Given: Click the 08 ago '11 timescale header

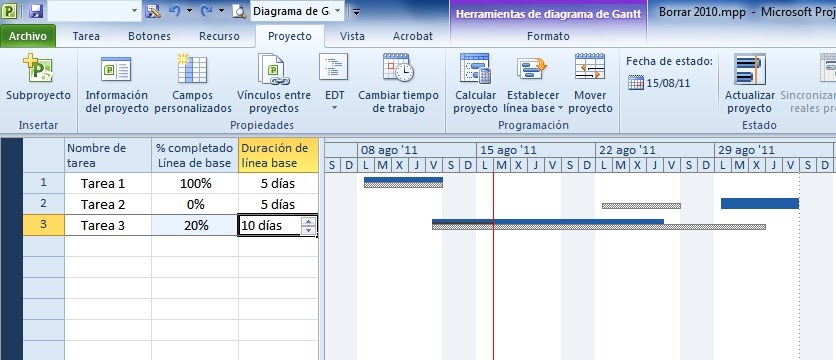Looking at the screenshot, I should 416,150.
